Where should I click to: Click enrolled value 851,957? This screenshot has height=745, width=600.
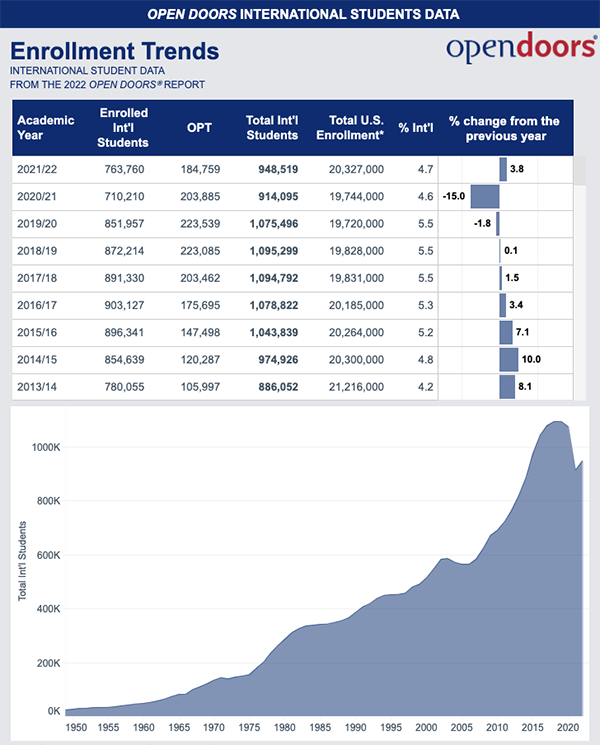pos(124,223)
